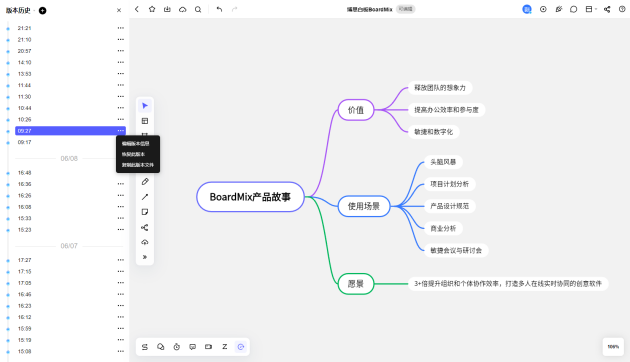Close the version history panel
The width and height of the screenshot is (630, 362).
pos(119,10)
